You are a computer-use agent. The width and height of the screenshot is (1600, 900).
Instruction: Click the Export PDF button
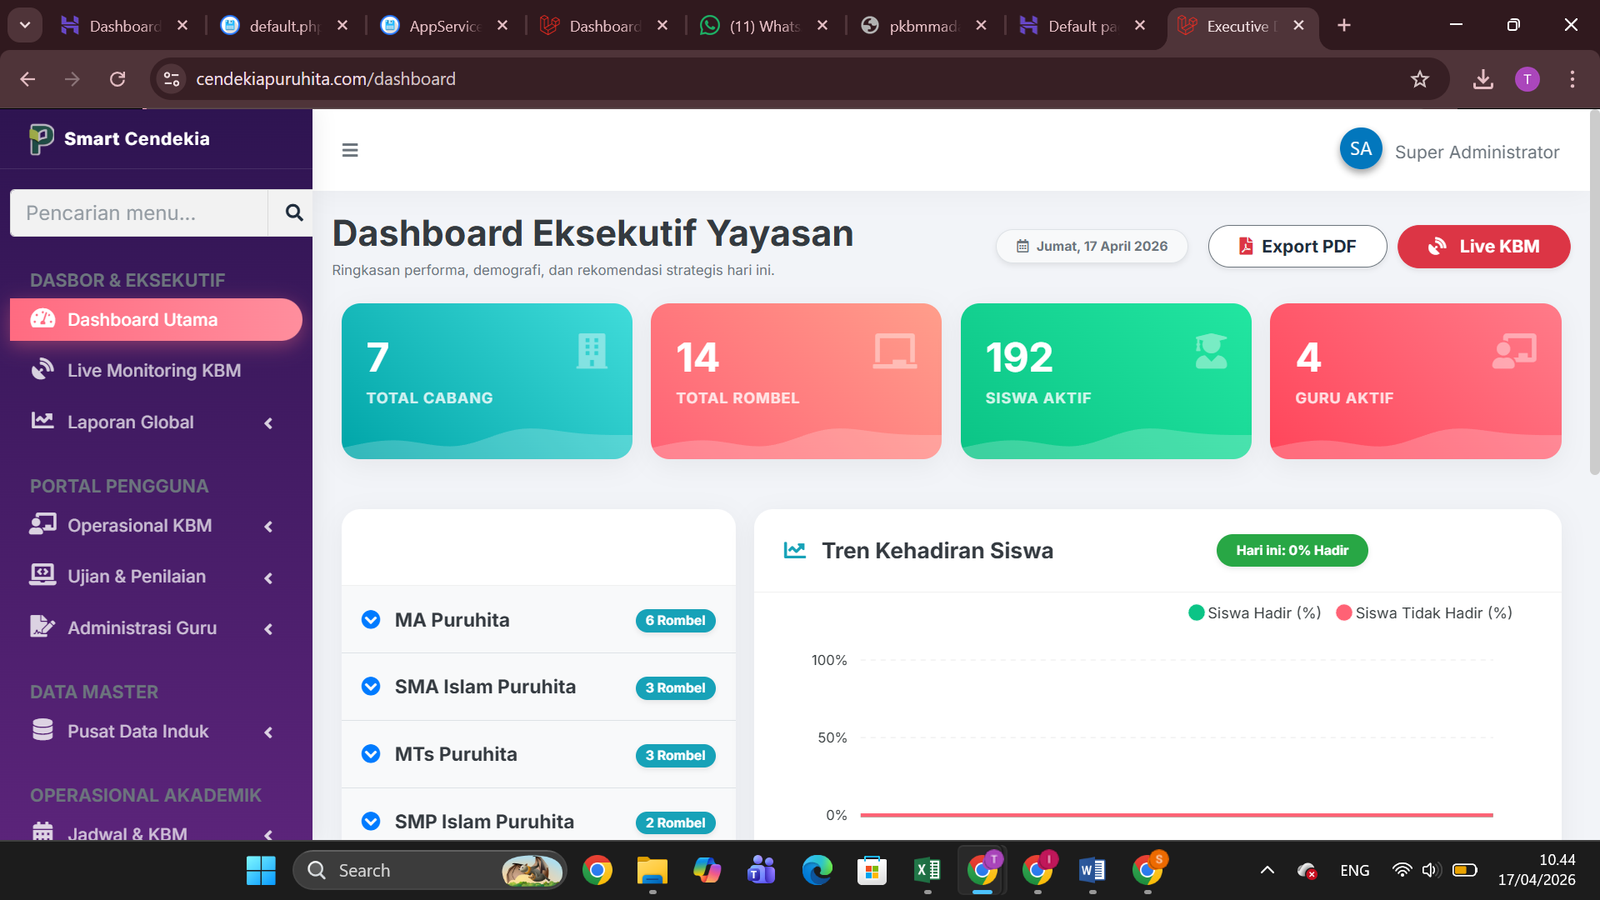click(1297, 246)
